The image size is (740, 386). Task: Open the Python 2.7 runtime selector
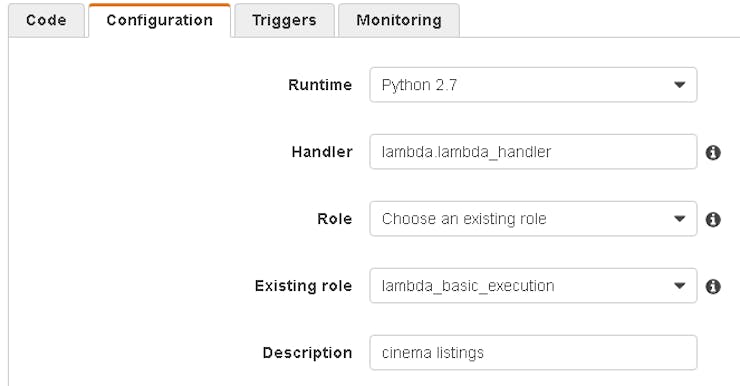click(x=533, y=85)
